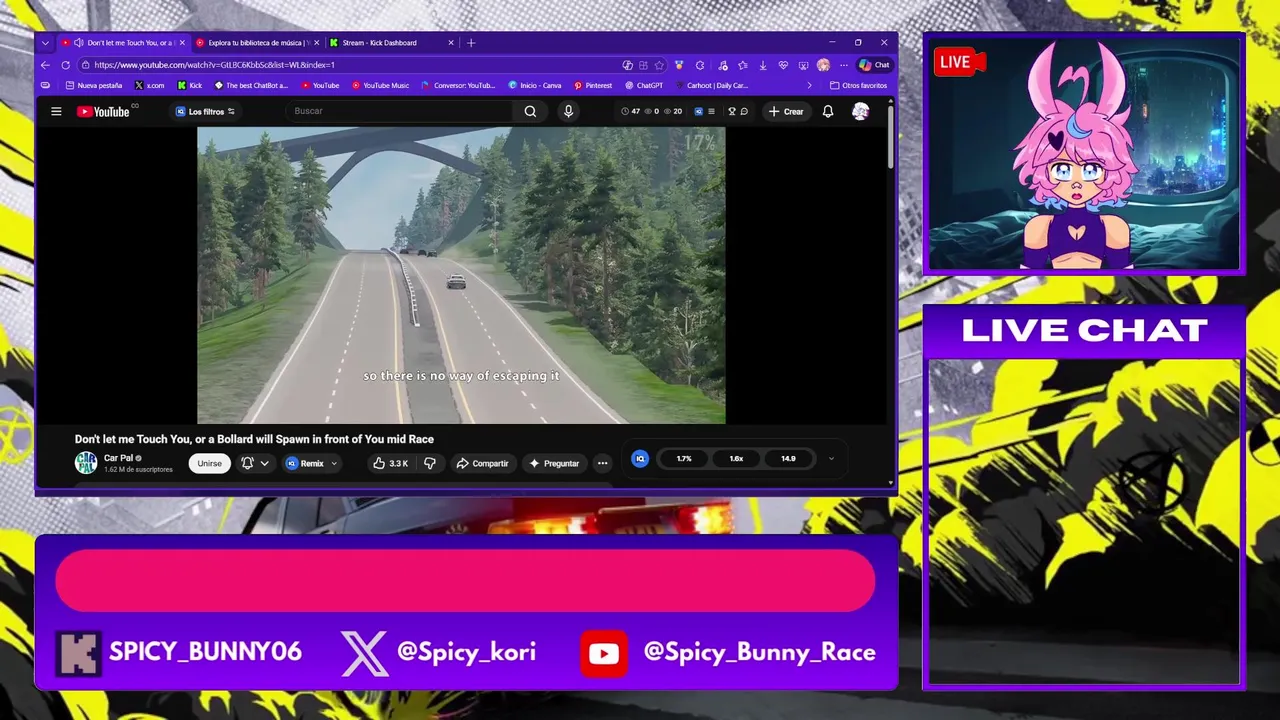Screen dimensions: 1280x720
Task: Open the YouTube hamburger guide menu
Action: (56, 111)
